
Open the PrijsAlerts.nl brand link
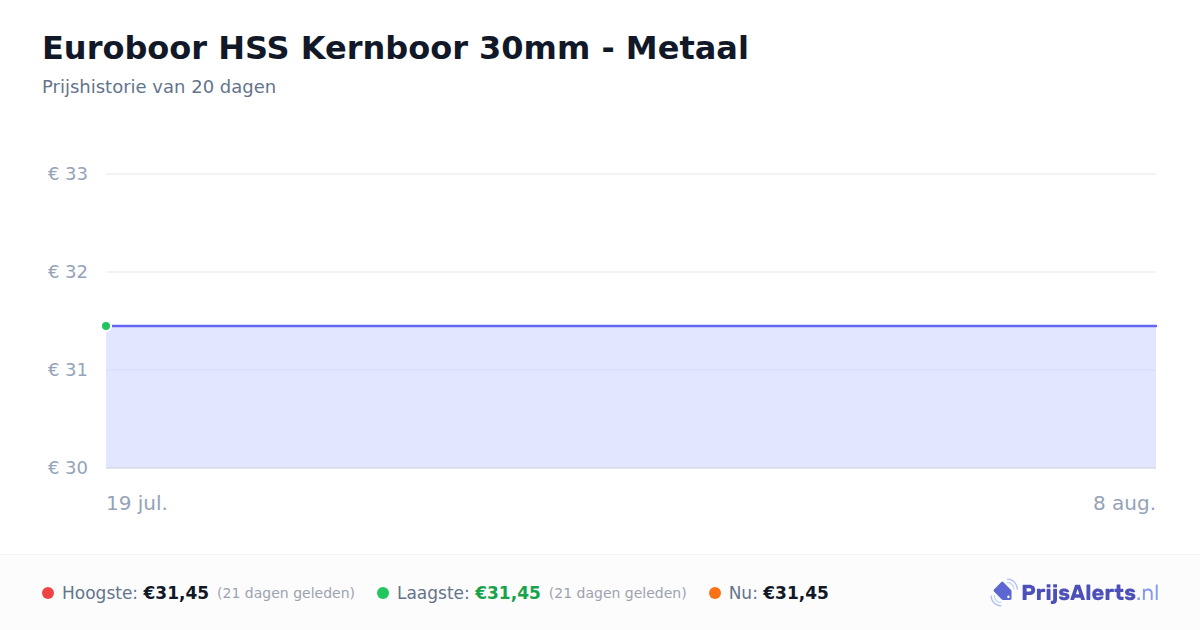click(x=1075, y=593)
